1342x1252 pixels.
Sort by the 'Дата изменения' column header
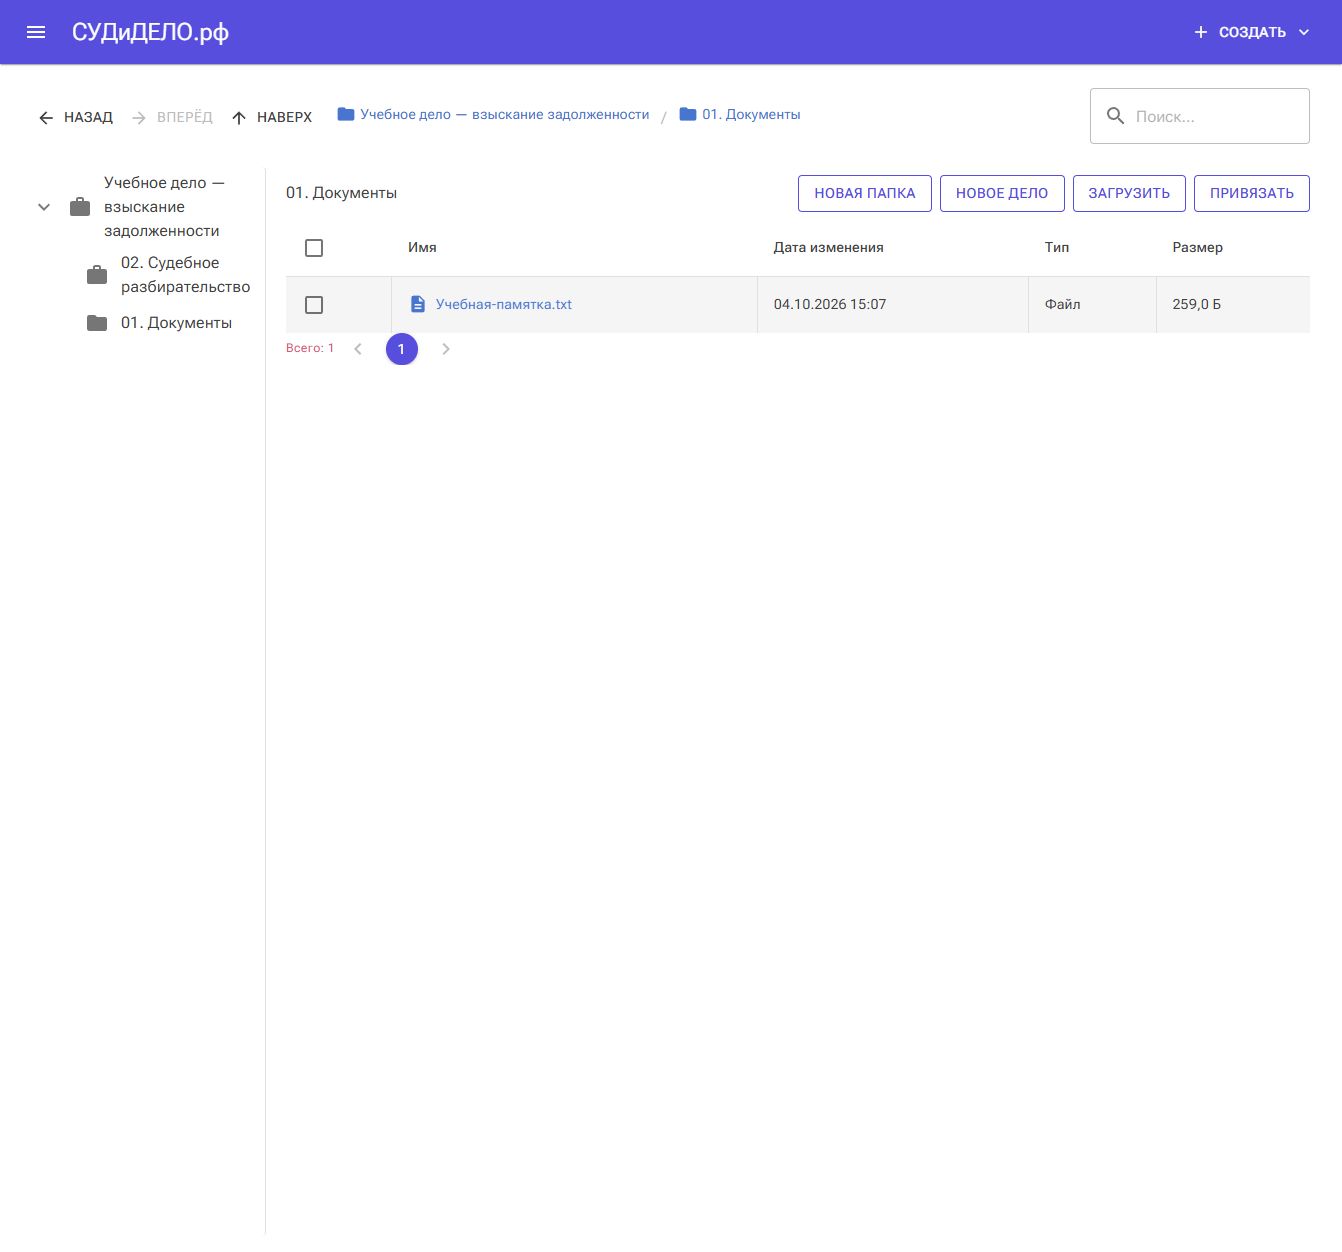point(829,247)
